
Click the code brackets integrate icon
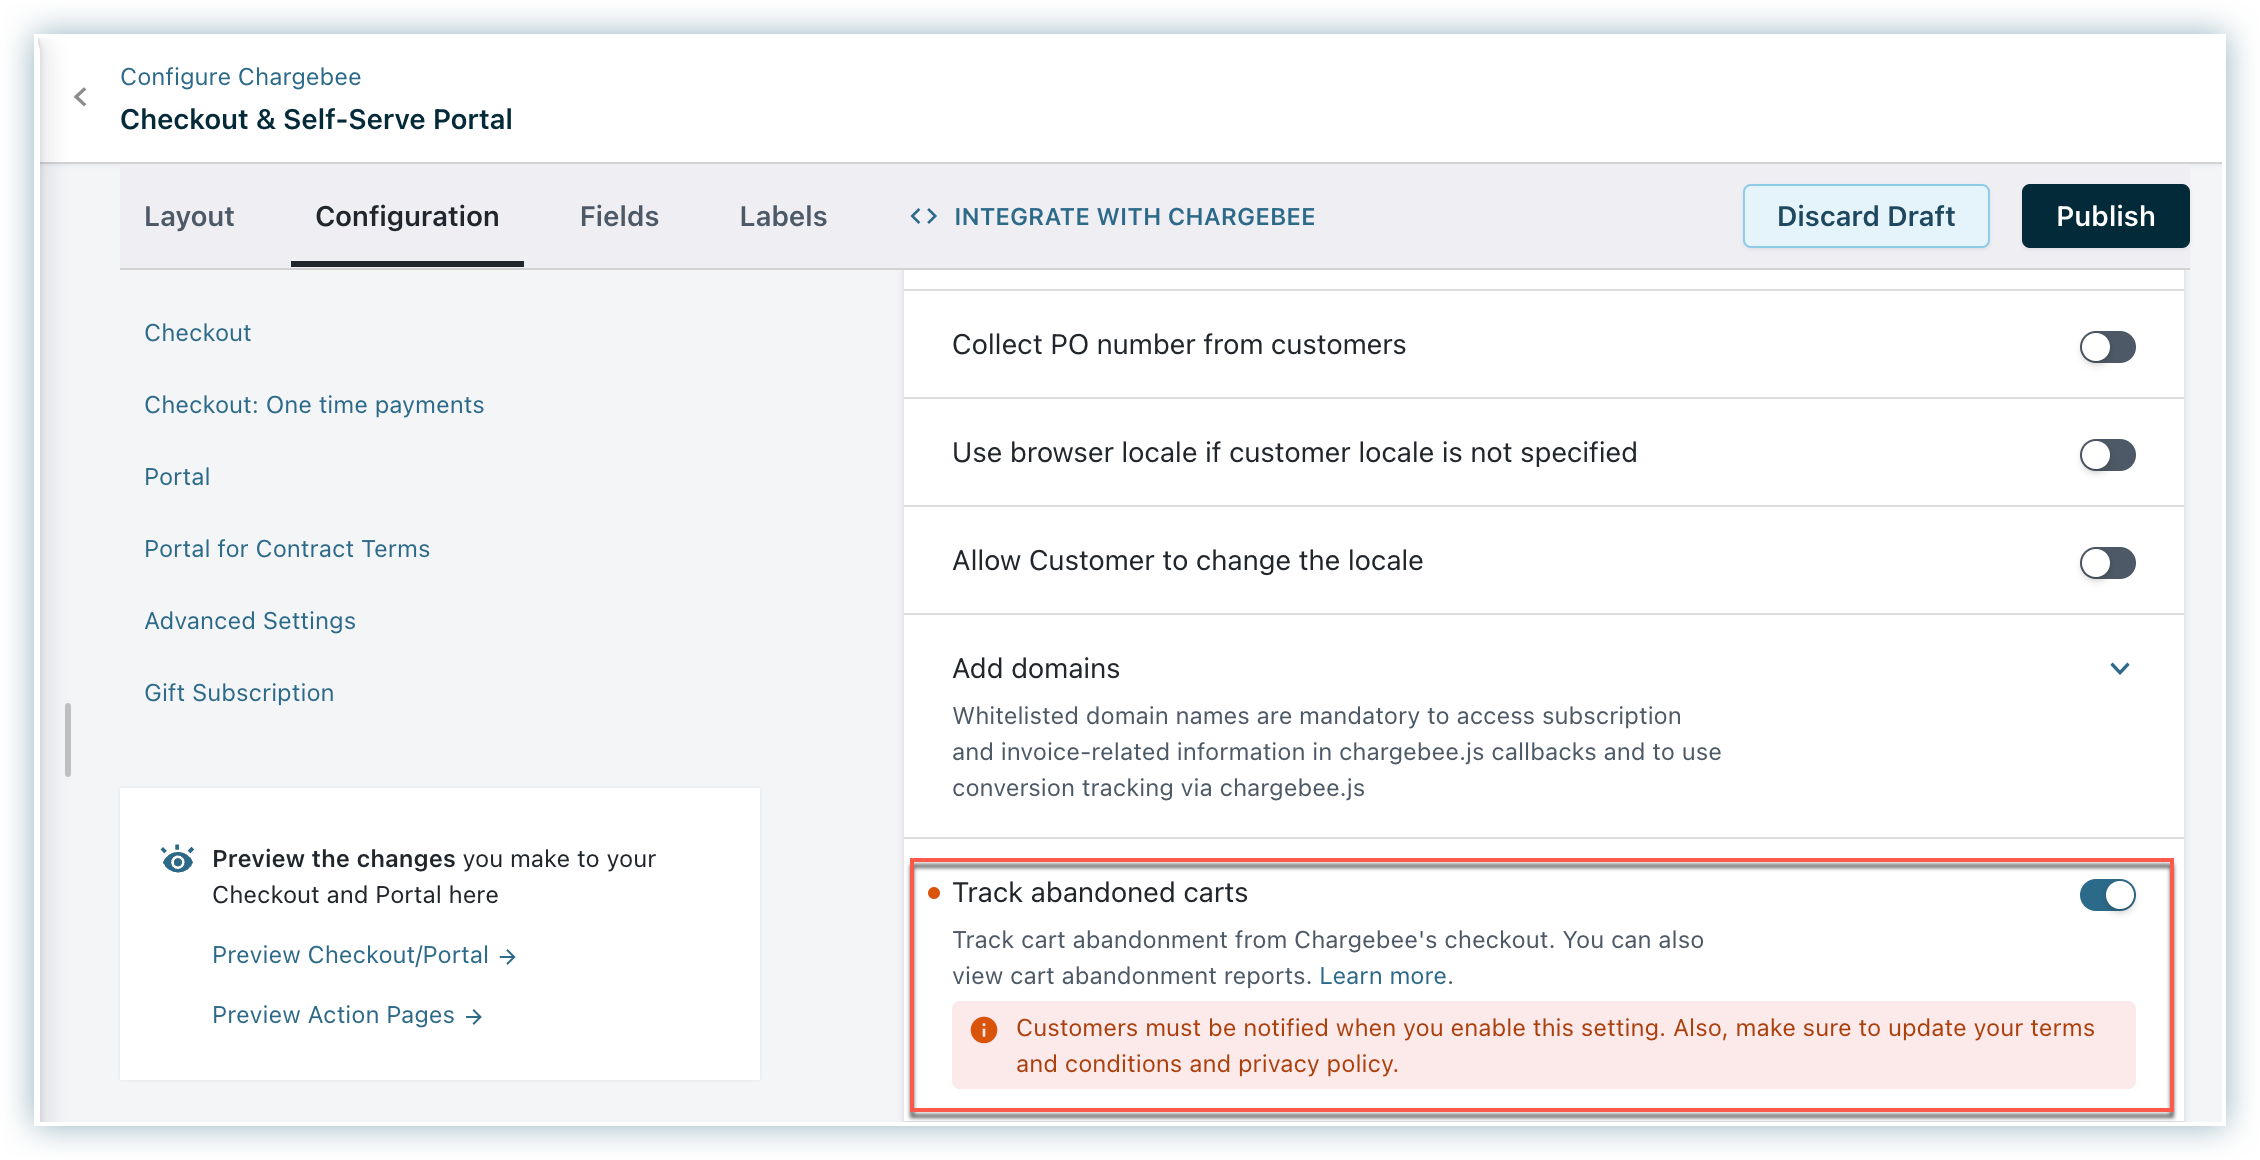923,217
